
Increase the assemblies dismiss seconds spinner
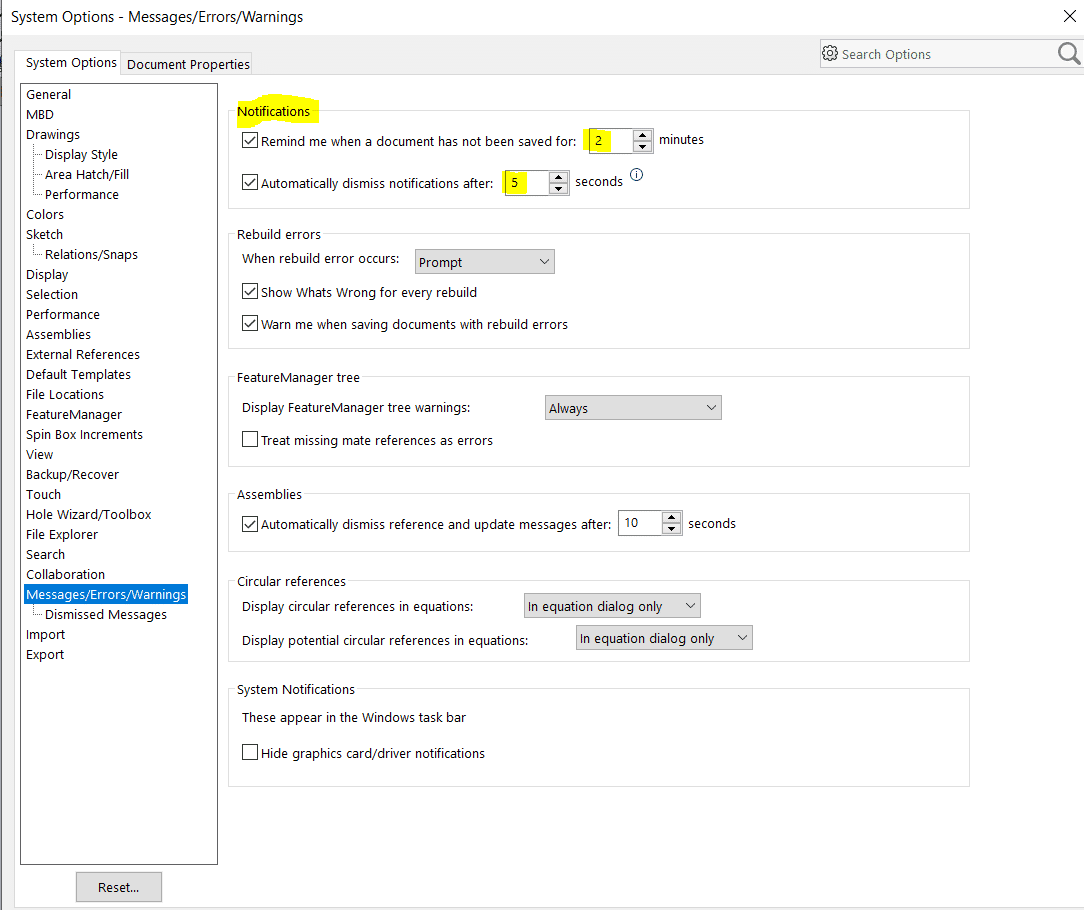pos(672,518)
